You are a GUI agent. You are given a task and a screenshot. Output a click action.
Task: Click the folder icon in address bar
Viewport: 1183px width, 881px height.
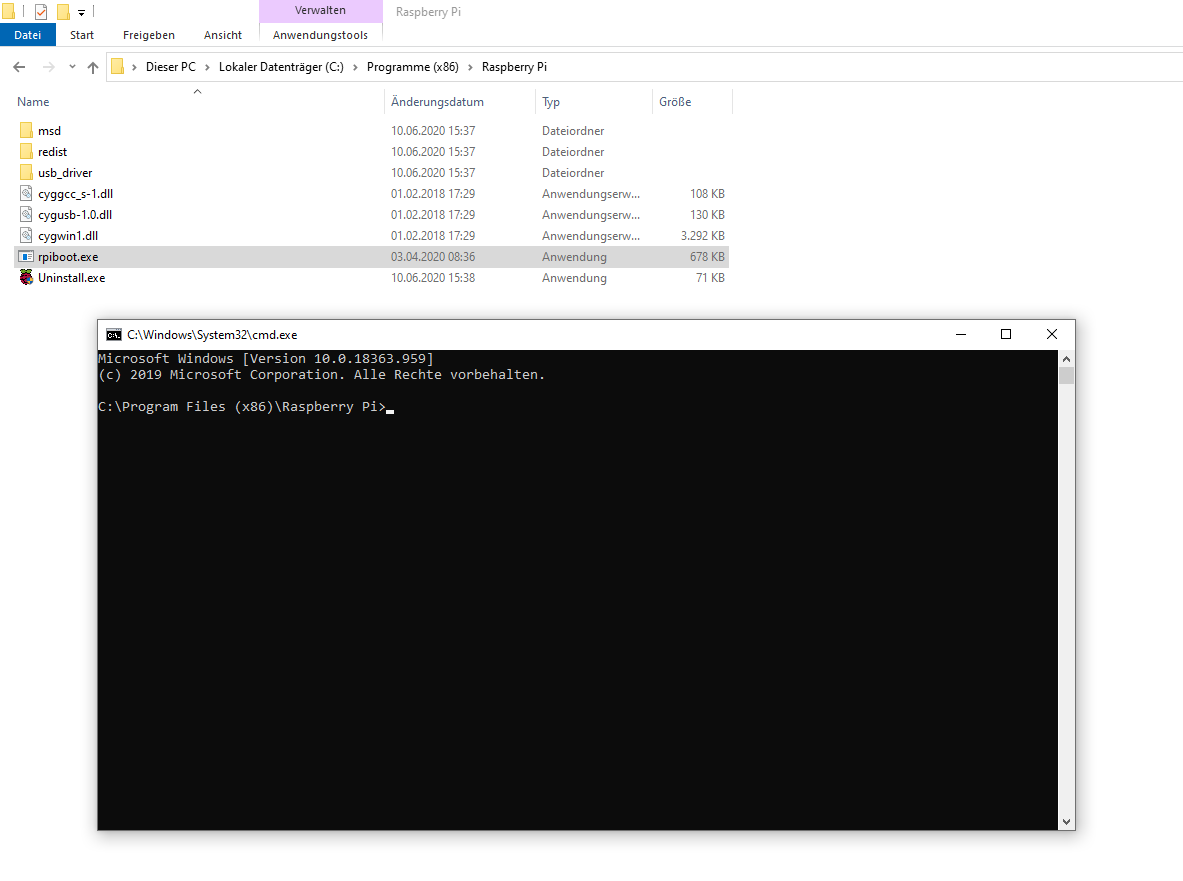pos(117,66)
